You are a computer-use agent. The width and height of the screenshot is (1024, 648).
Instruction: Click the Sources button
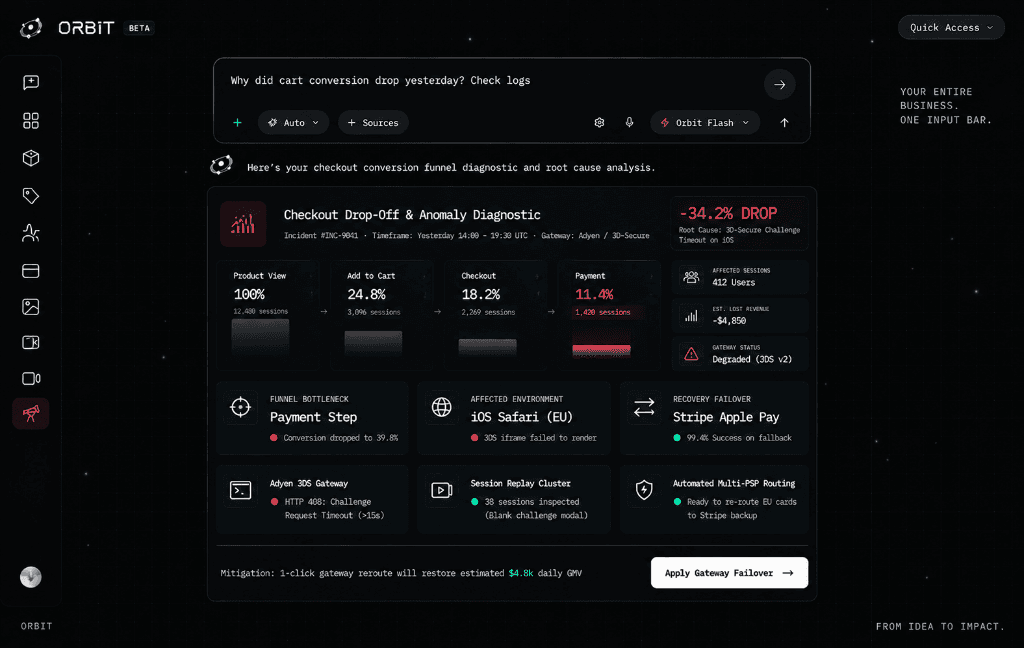point(373,122)
